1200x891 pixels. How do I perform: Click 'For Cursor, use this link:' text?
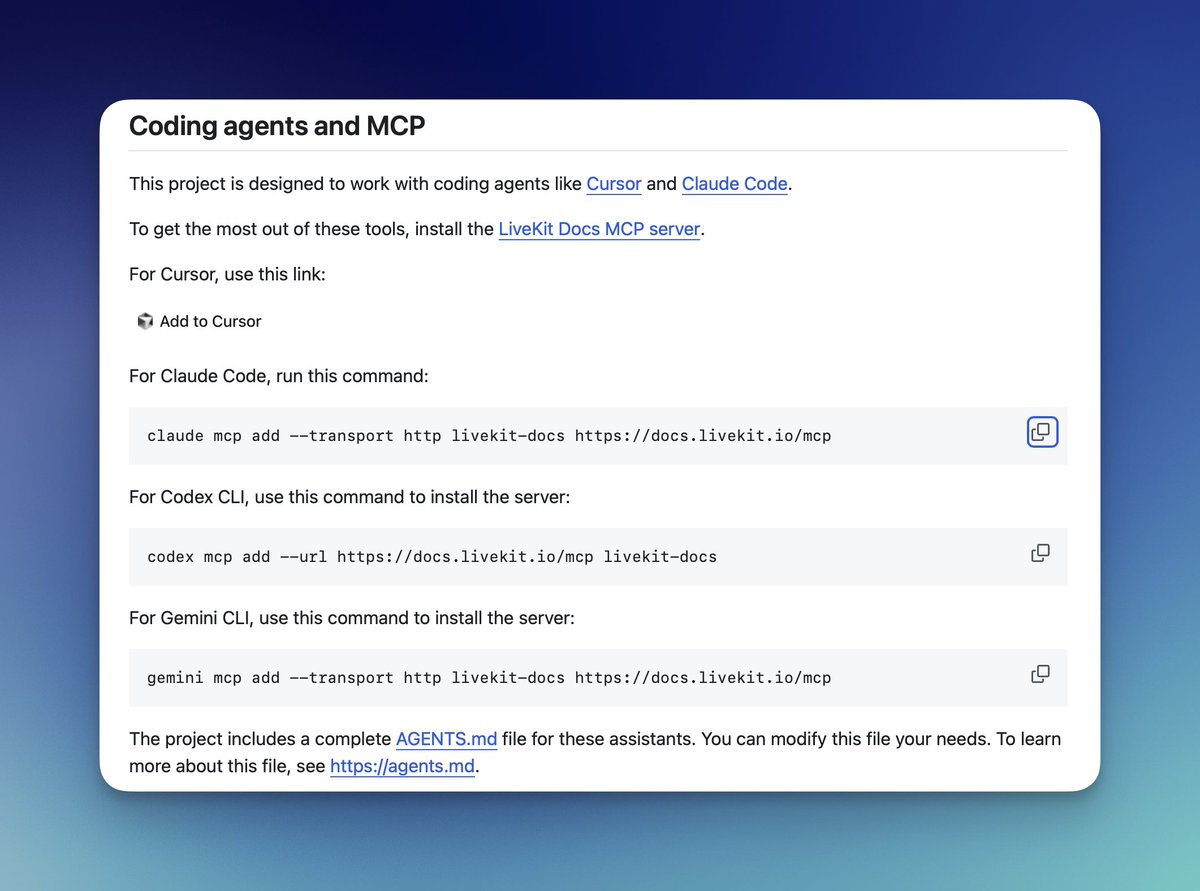227,274
